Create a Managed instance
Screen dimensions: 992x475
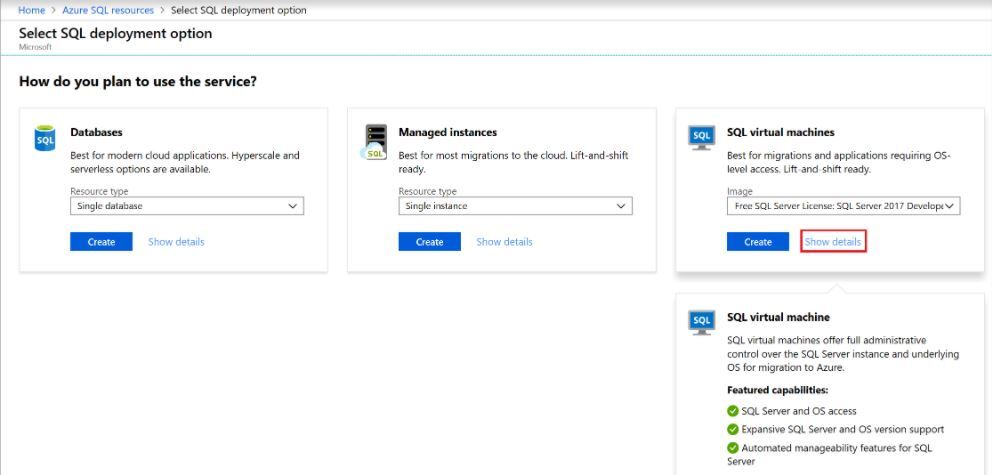(430, 242)
